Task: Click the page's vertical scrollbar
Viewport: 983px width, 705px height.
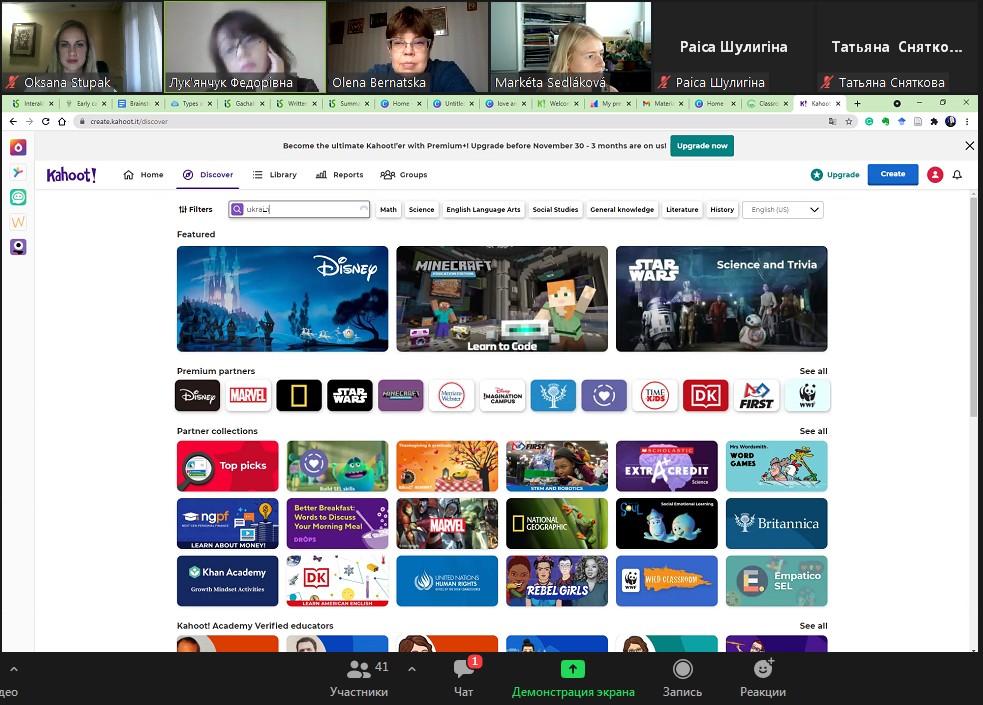Action: (x=975, y=300)
